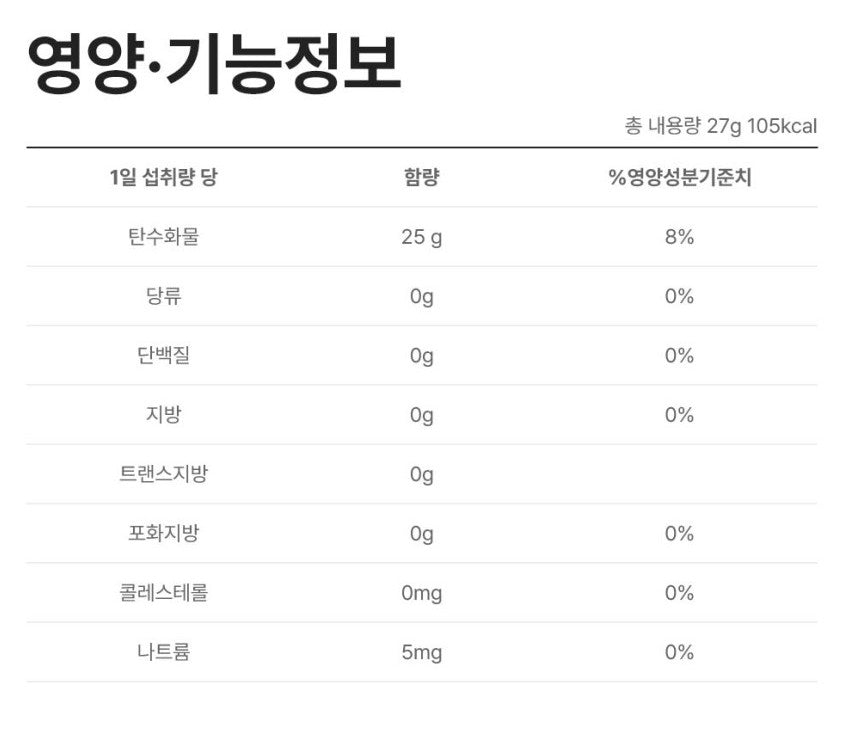Select the 0g amount for 트랜스지방
Image resolution: width=847 pixels, height=732 pixels.
coord(421,474)
